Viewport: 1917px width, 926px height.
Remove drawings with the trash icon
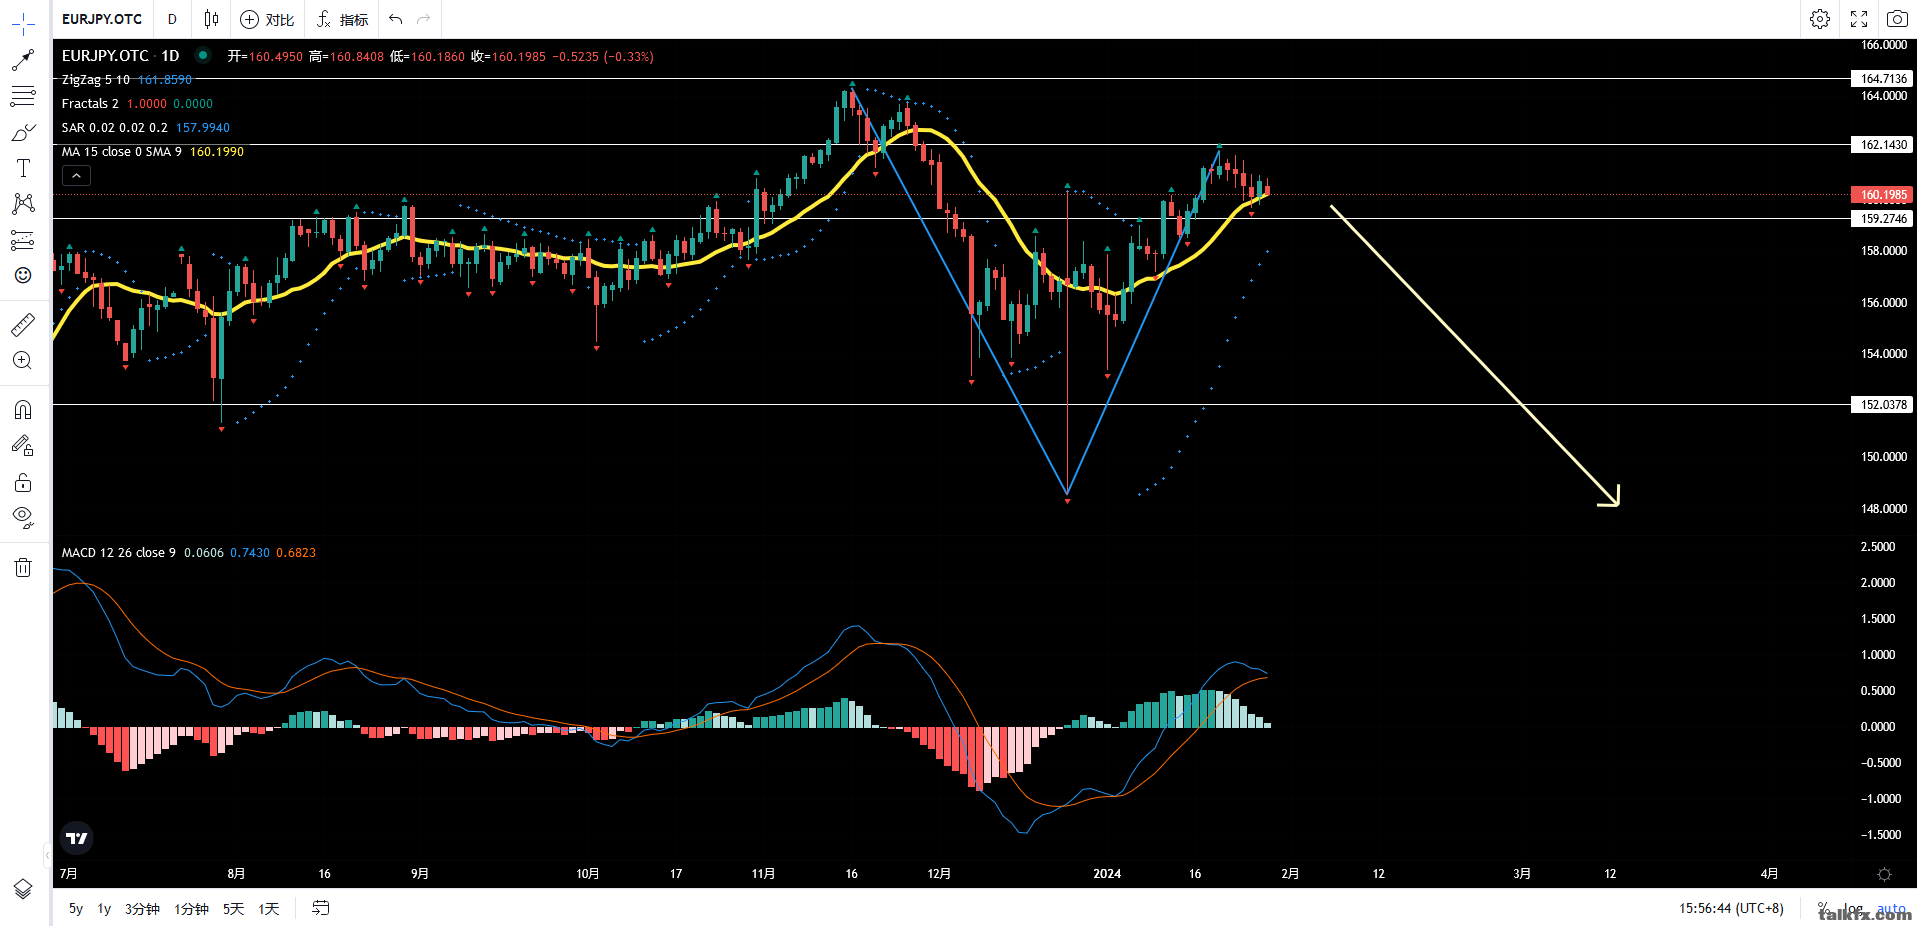tap(23, 568)
